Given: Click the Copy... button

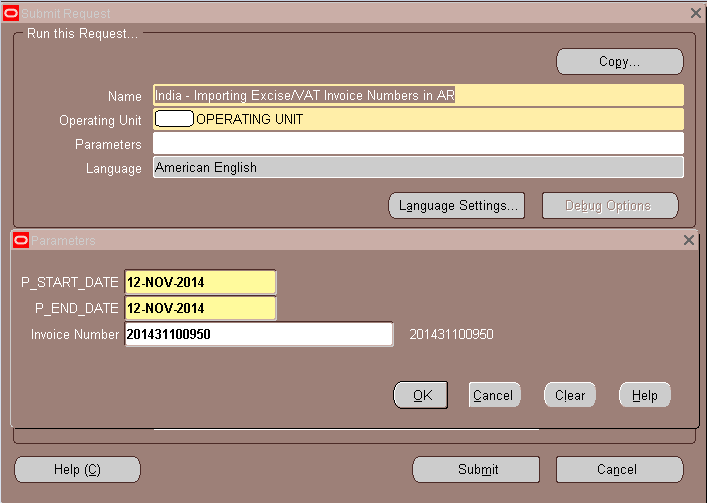Looking at the screenshot, I should coord(620,62).
